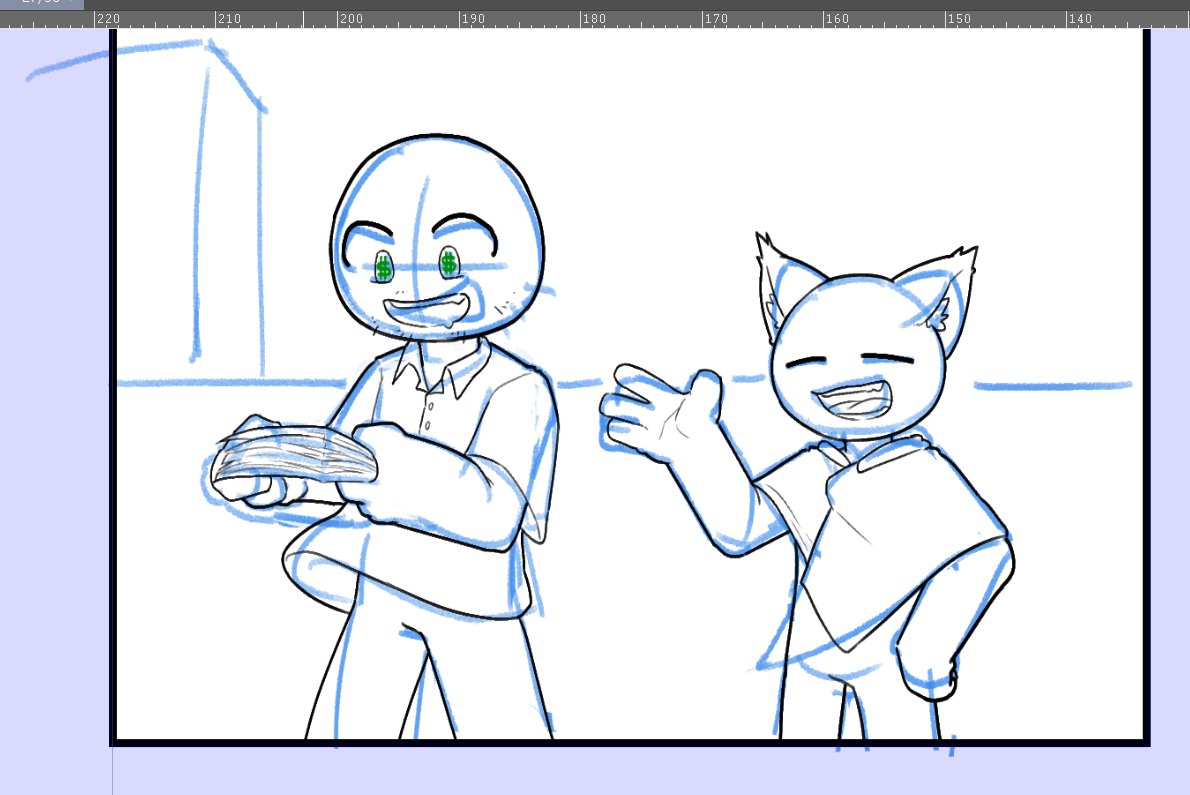Click the 170 mark on the ruler
This screenshot has width=1190, height=795.
tap(716, 19)
